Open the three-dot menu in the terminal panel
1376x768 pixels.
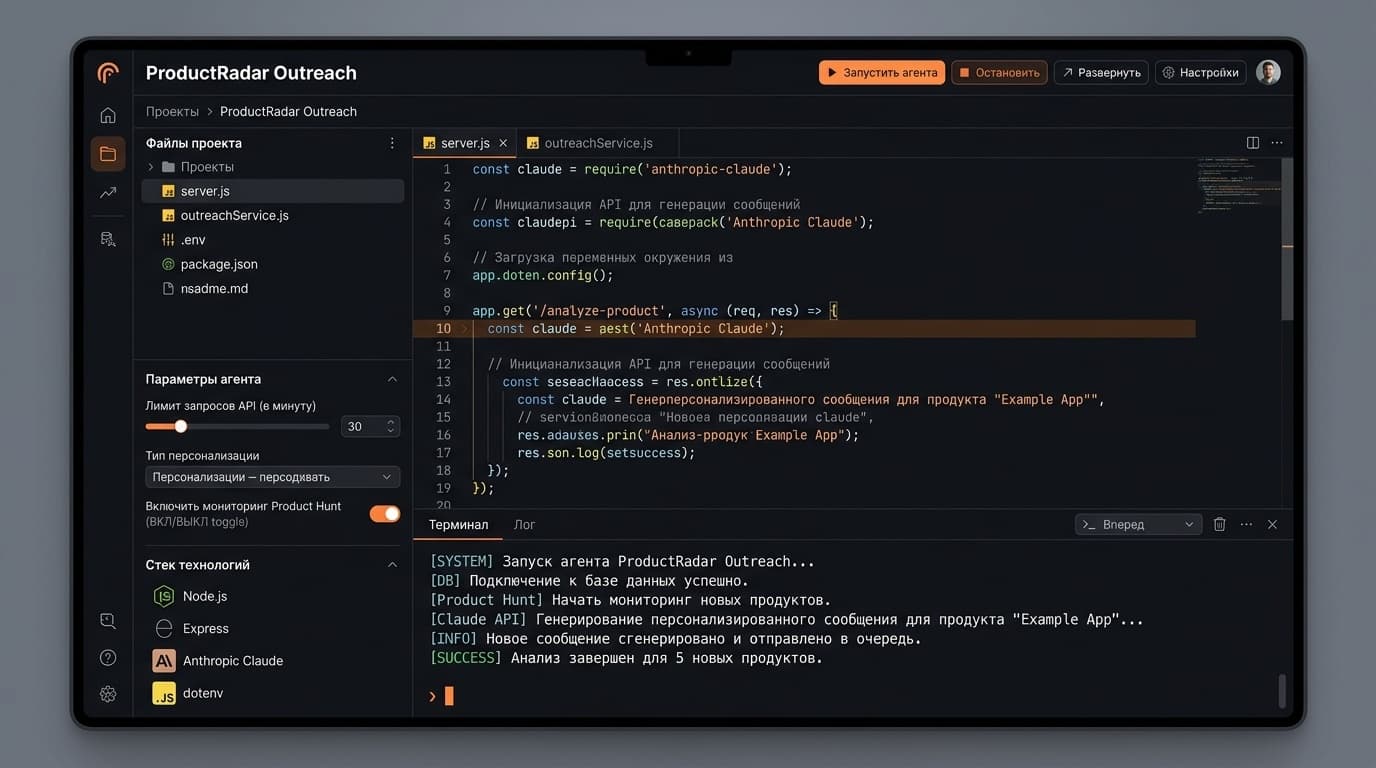click(x=1246, y=523)
